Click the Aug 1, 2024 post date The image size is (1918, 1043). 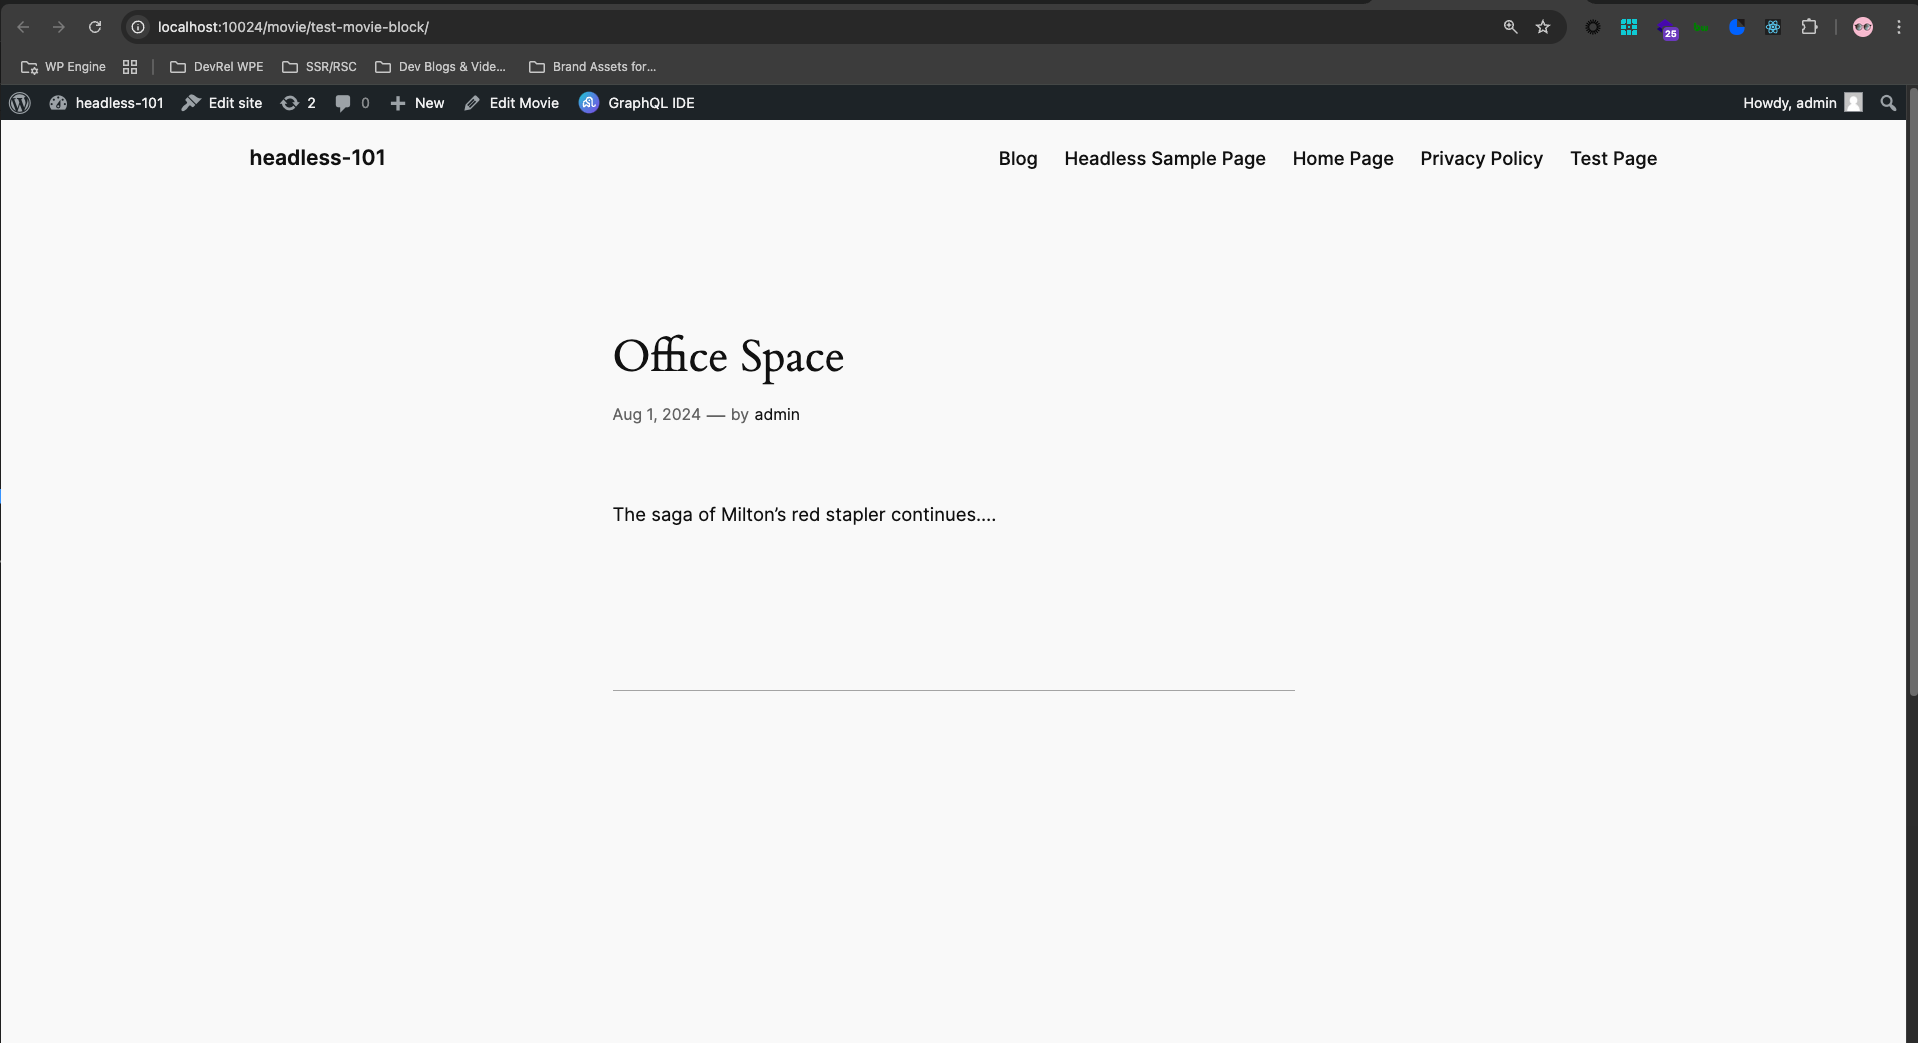click(657, 415)
